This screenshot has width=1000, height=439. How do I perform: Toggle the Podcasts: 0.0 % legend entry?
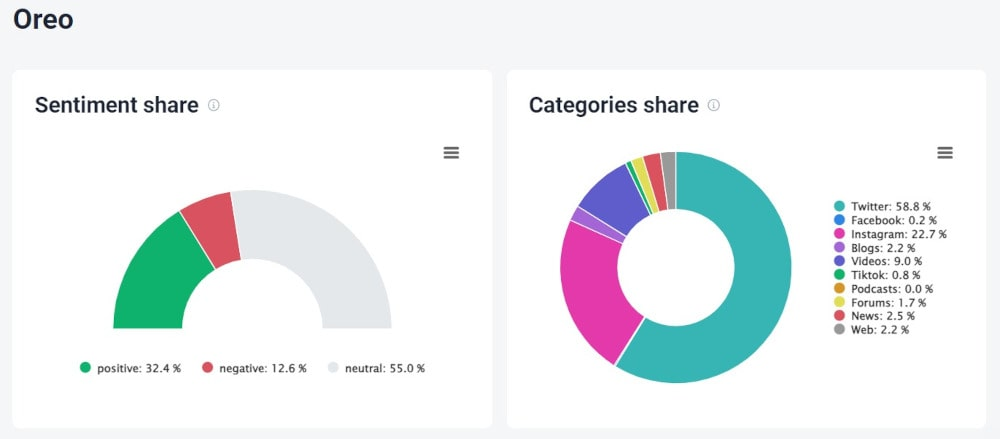pos(884,288)
